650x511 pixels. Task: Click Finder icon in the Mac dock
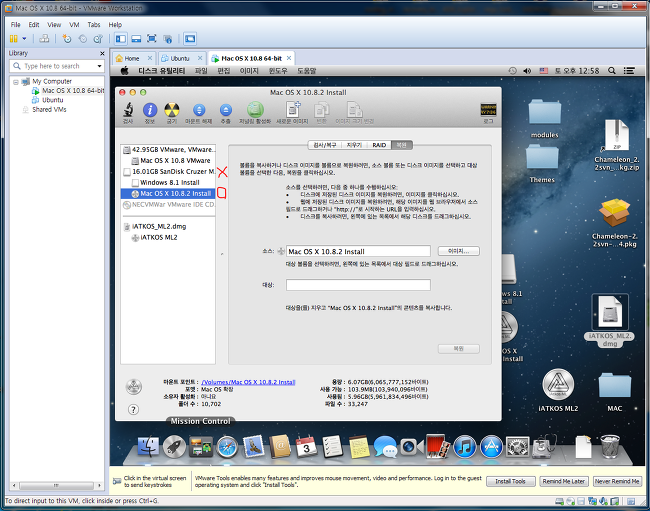click(x=148, y=446)
